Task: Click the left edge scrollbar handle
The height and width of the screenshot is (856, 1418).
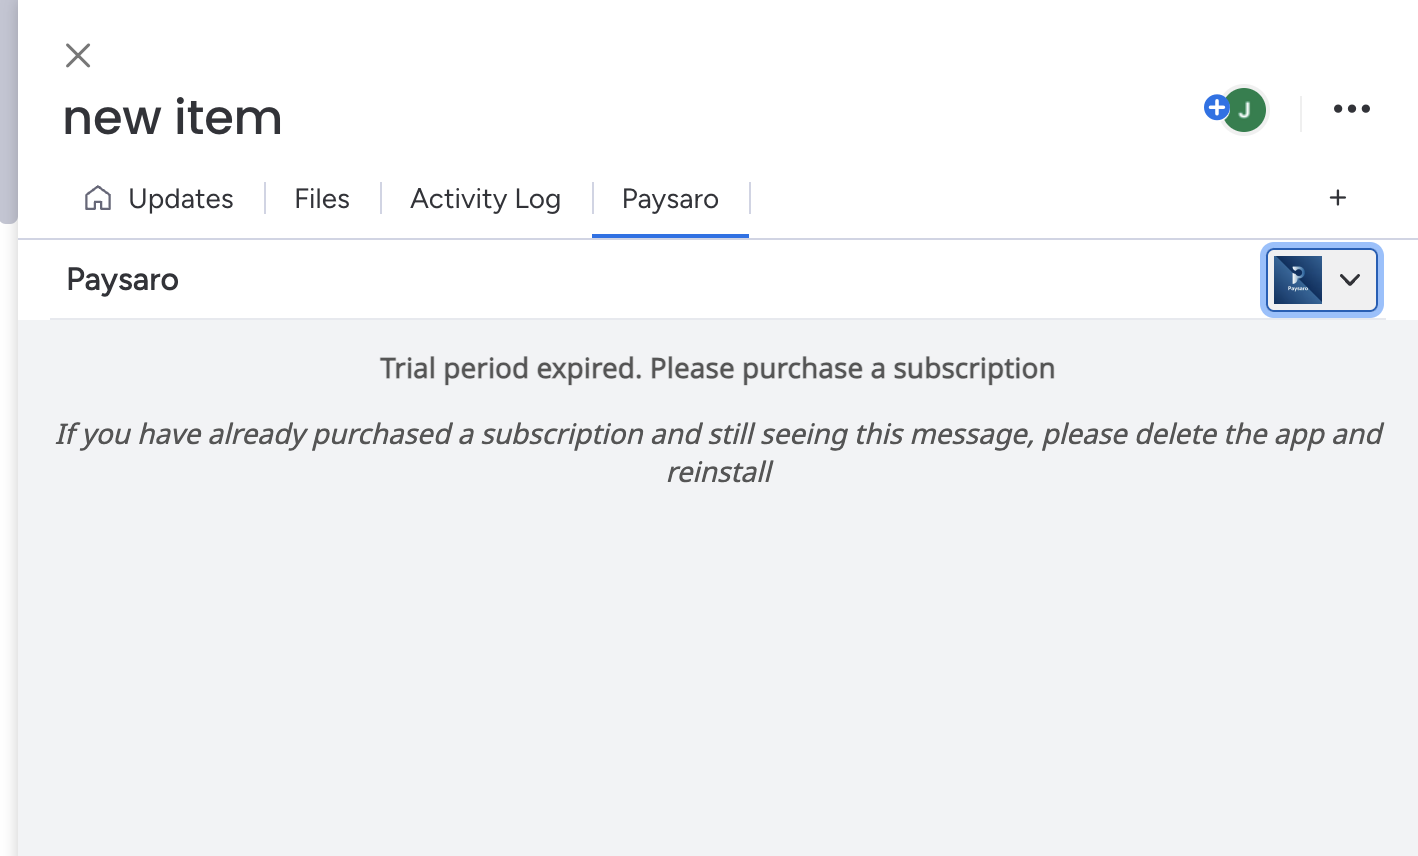Action: pyautogui.click(x=8, y=110)
